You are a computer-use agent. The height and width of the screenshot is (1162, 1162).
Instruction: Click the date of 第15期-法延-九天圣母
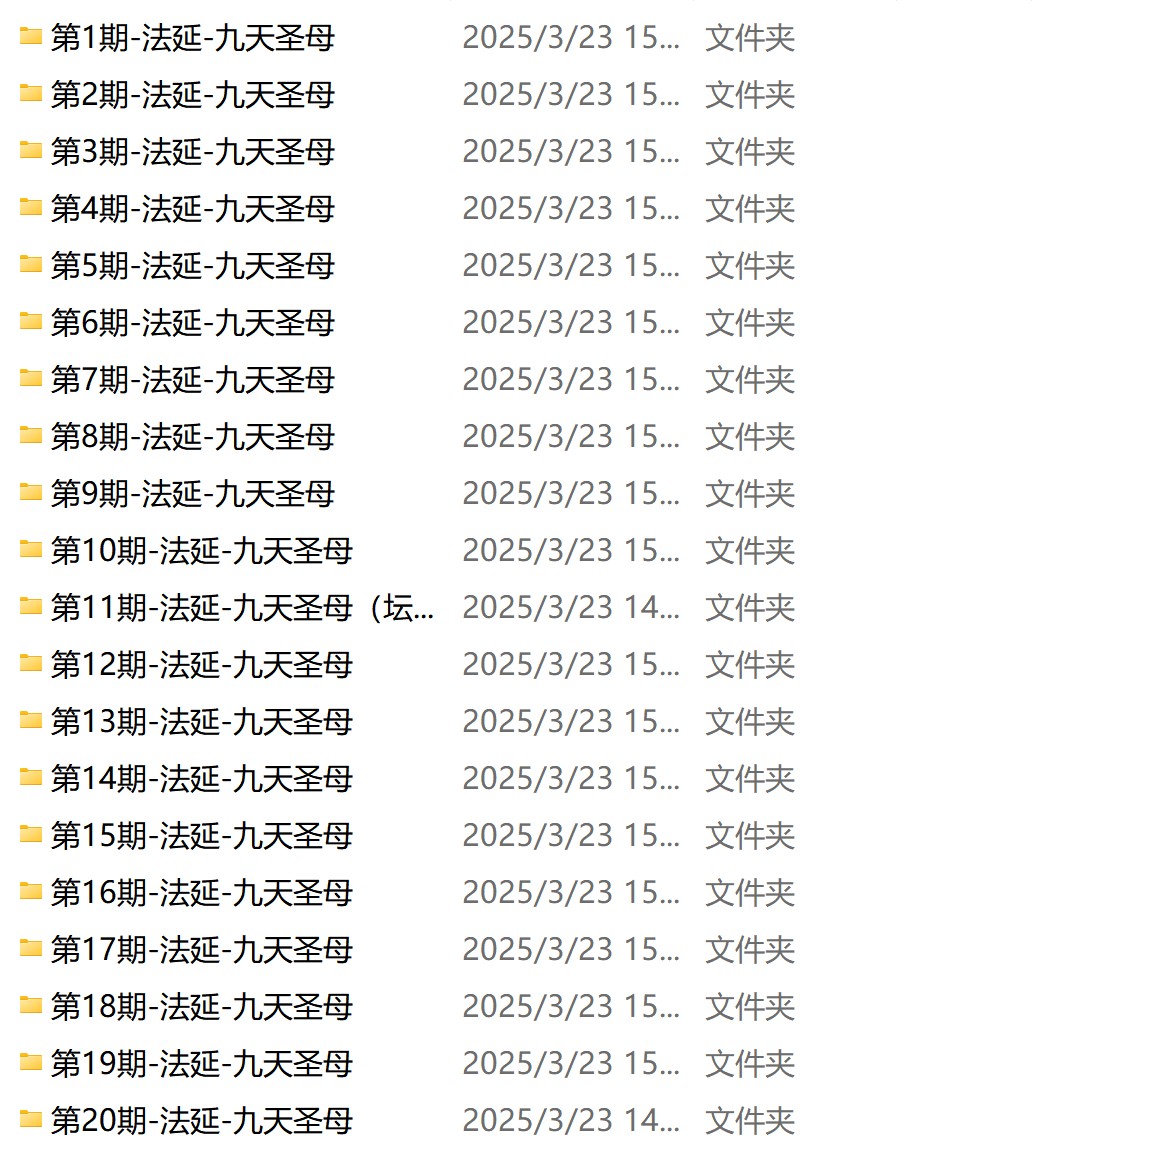[571, 836]
